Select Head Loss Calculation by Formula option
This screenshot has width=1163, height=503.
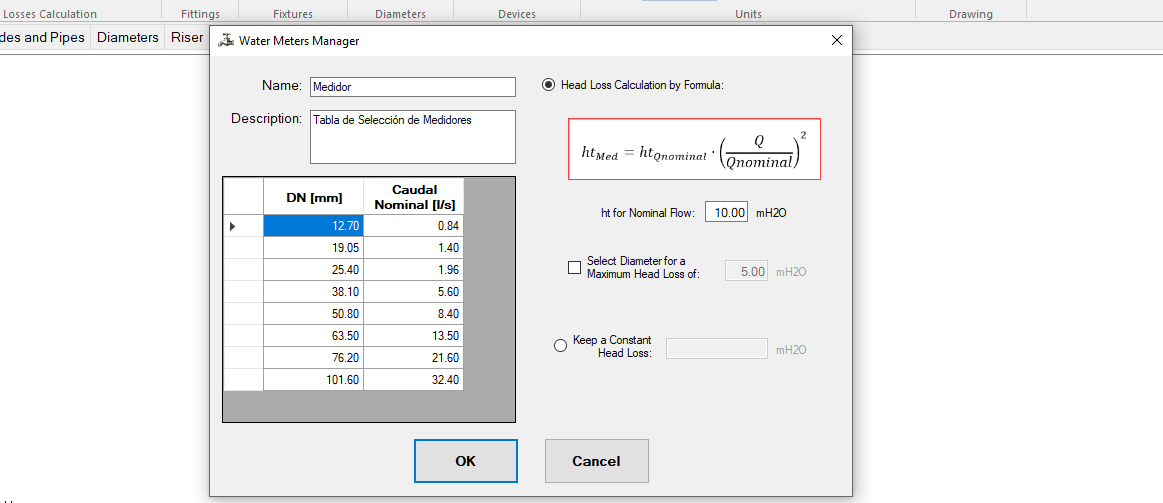coord(548,85)
